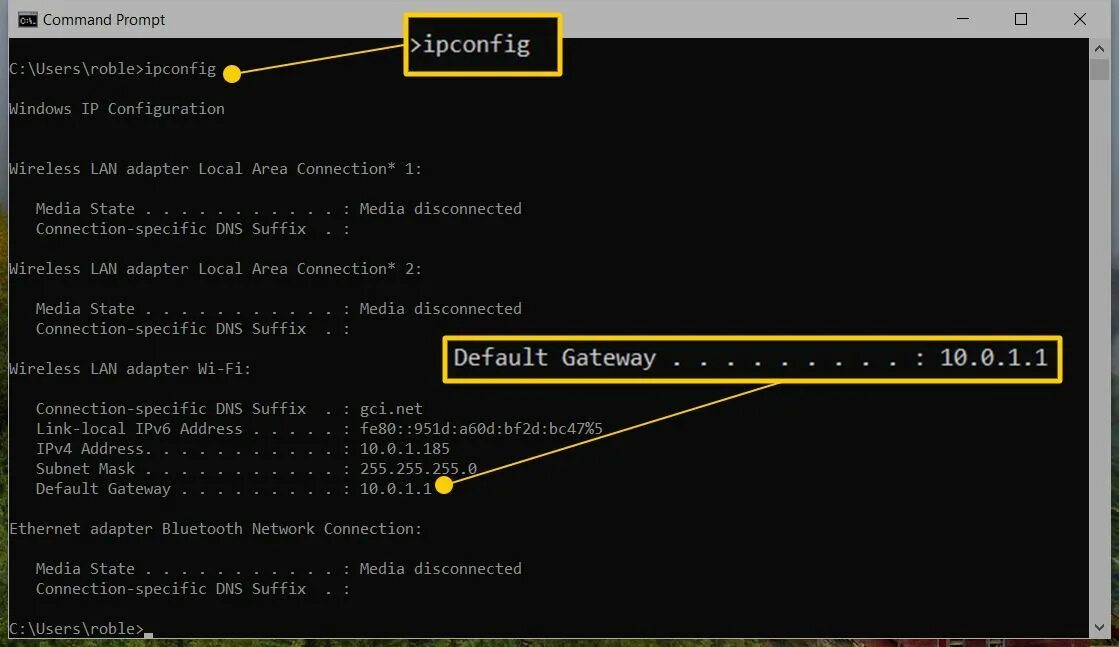Screen dimensions: 1119x647
Task: Click the yellow dot next to ipconfig command
Action: point(232,73)
